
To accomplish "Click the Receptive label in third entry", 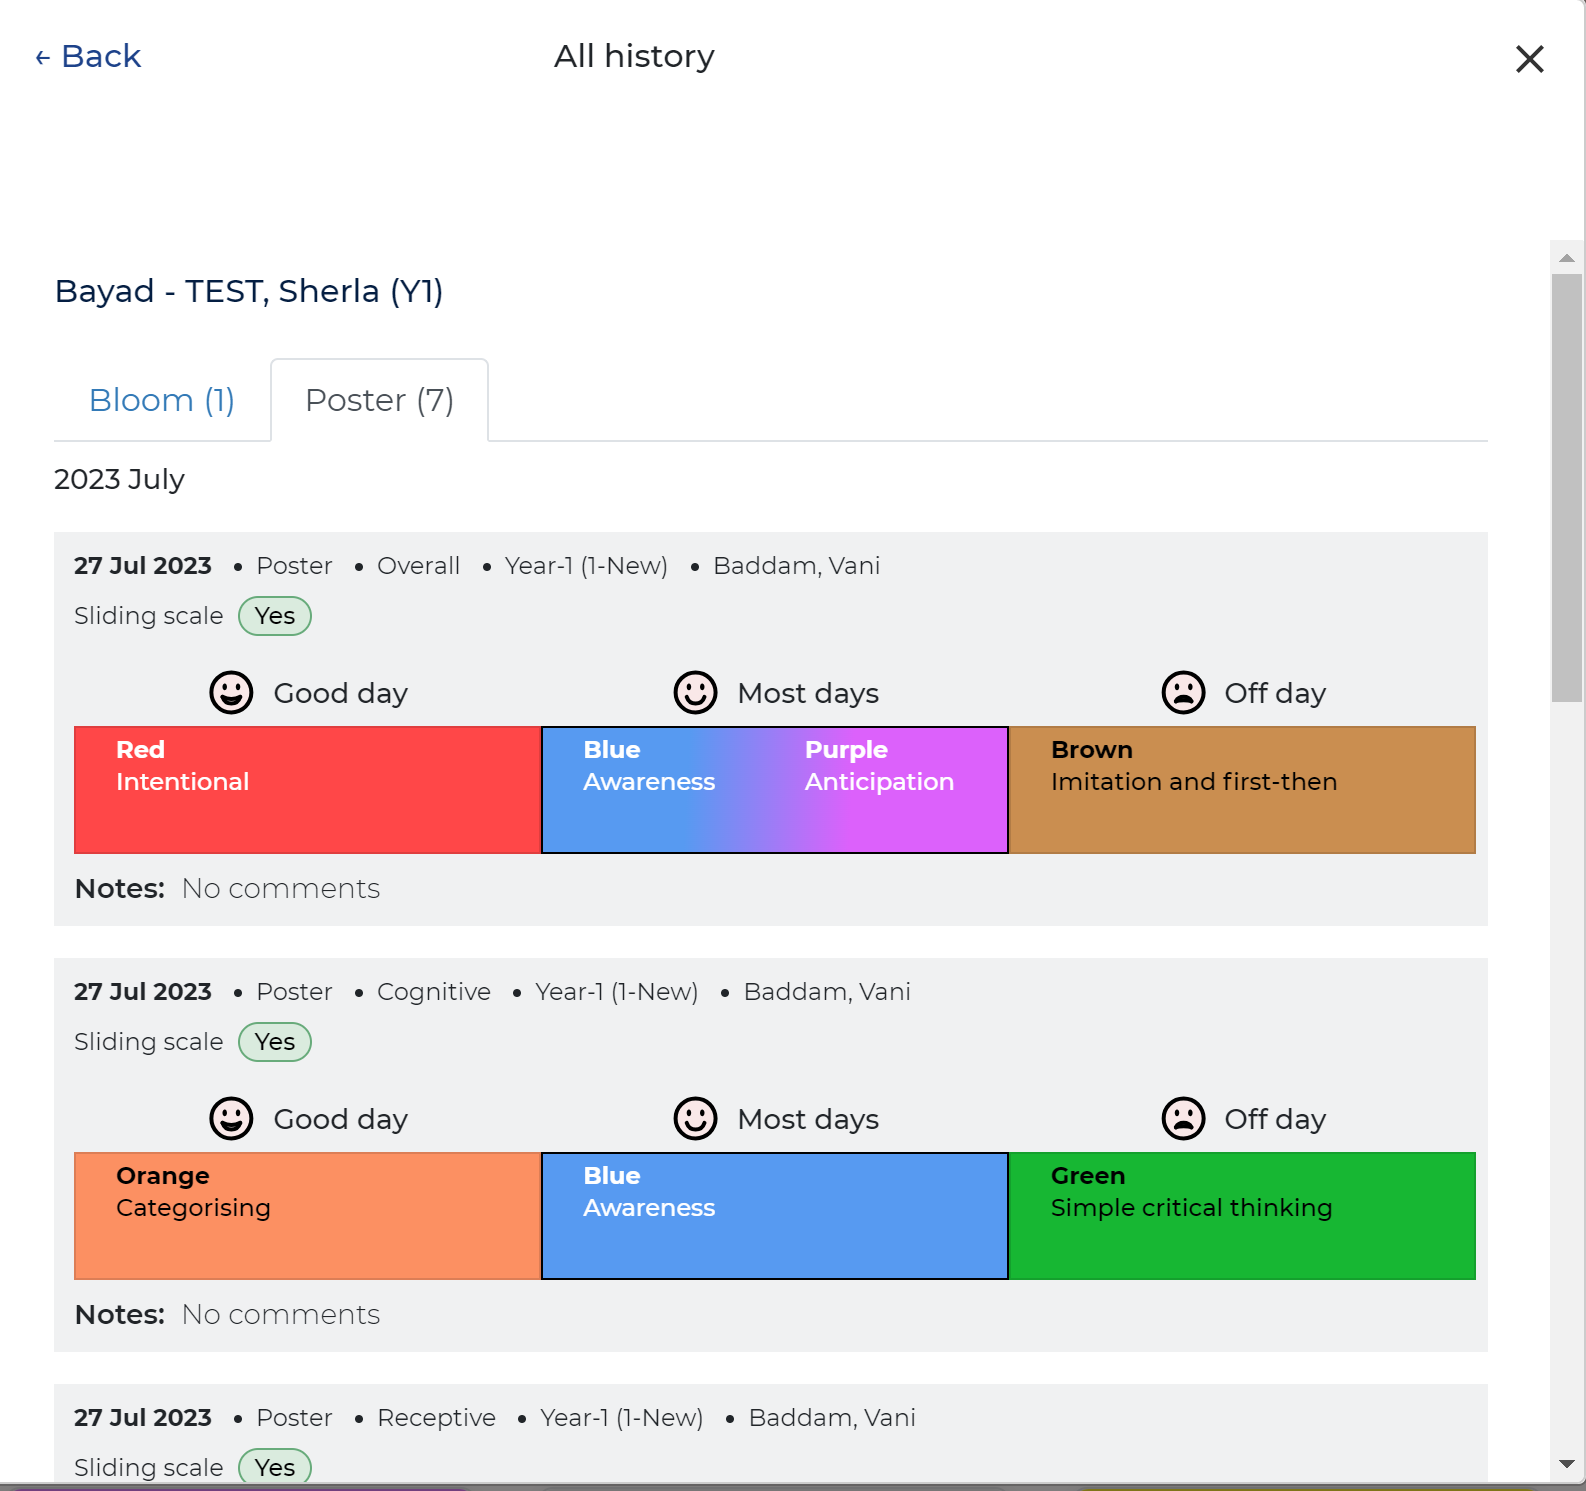I will pyautogui.click(x=436, y=1418).
